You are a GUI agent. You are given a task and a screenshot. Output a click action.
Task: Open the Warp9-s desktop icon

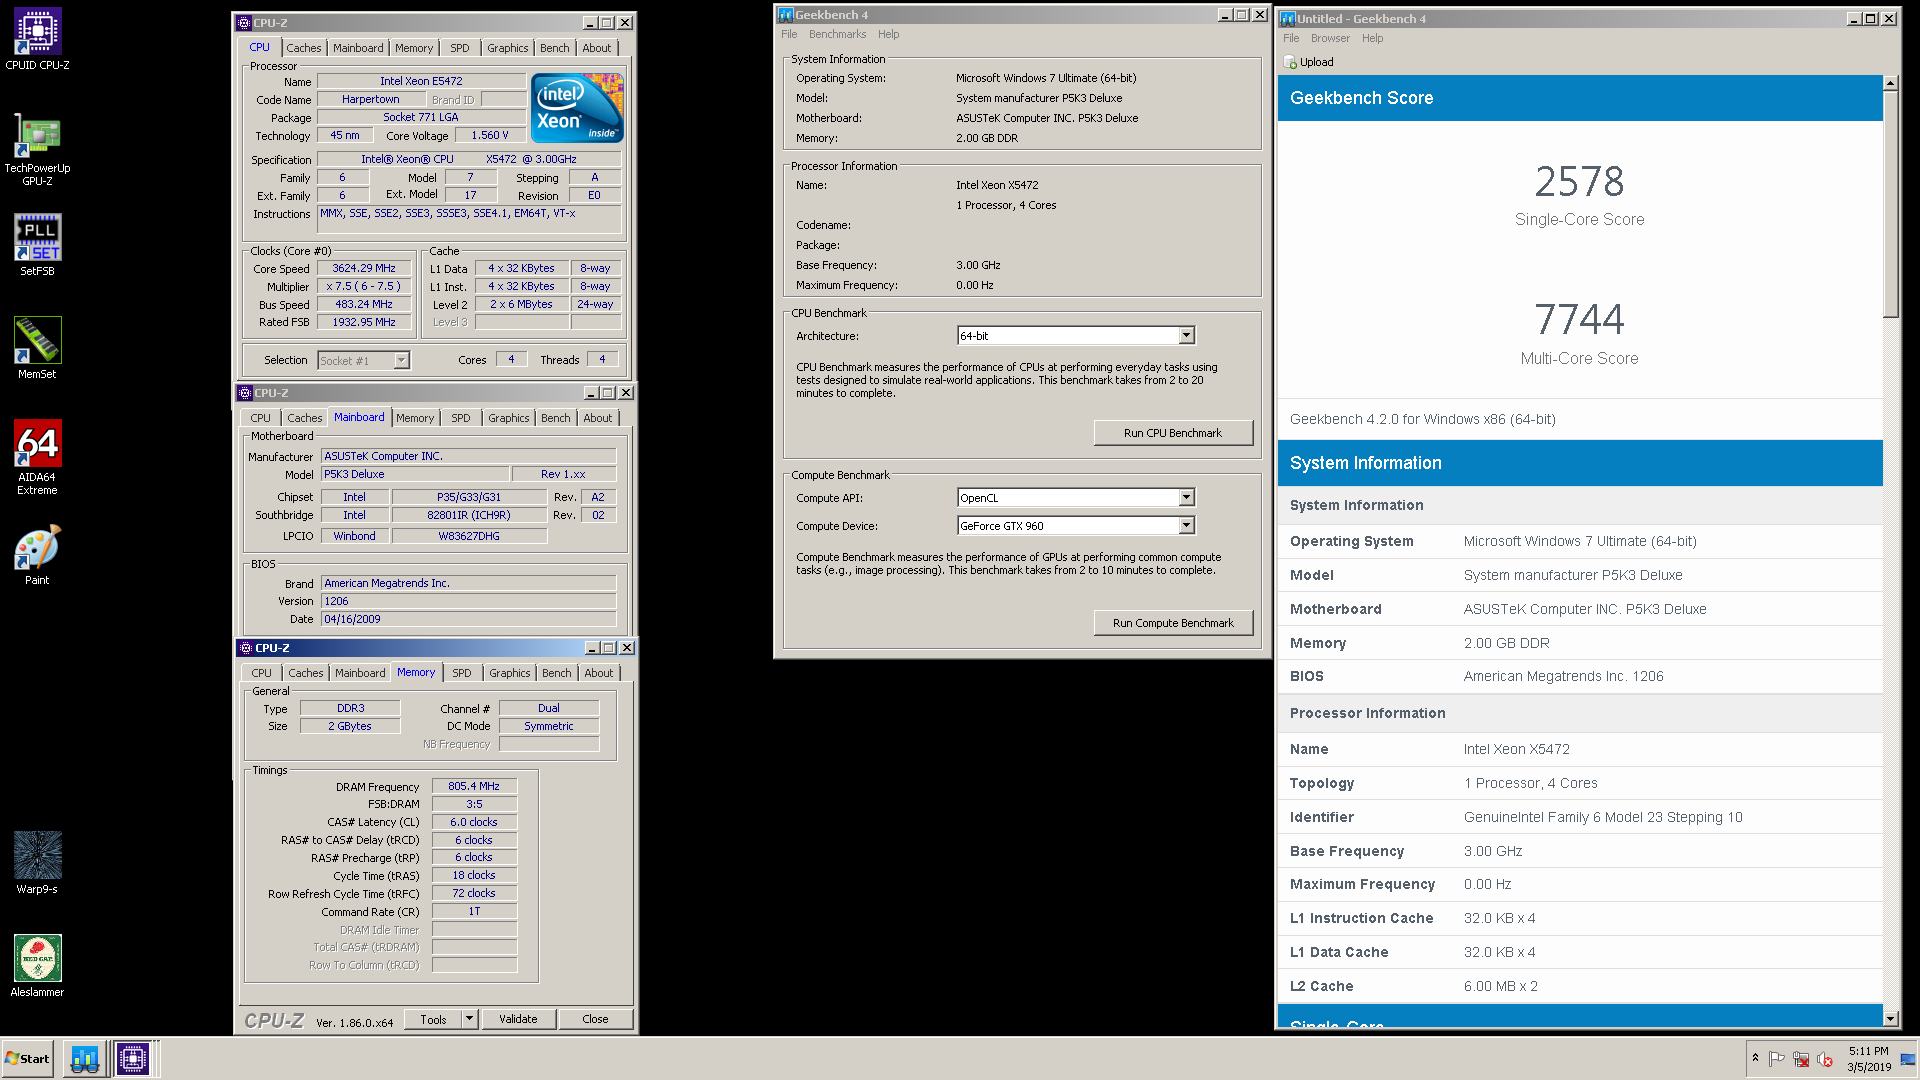point(37,862)
